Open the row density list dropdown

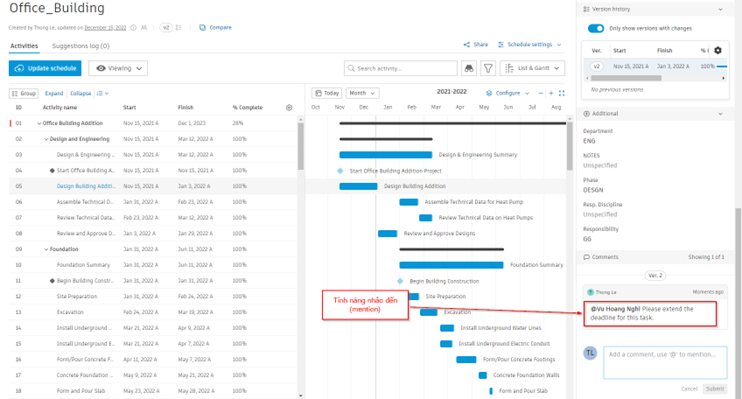coord(103,93)
